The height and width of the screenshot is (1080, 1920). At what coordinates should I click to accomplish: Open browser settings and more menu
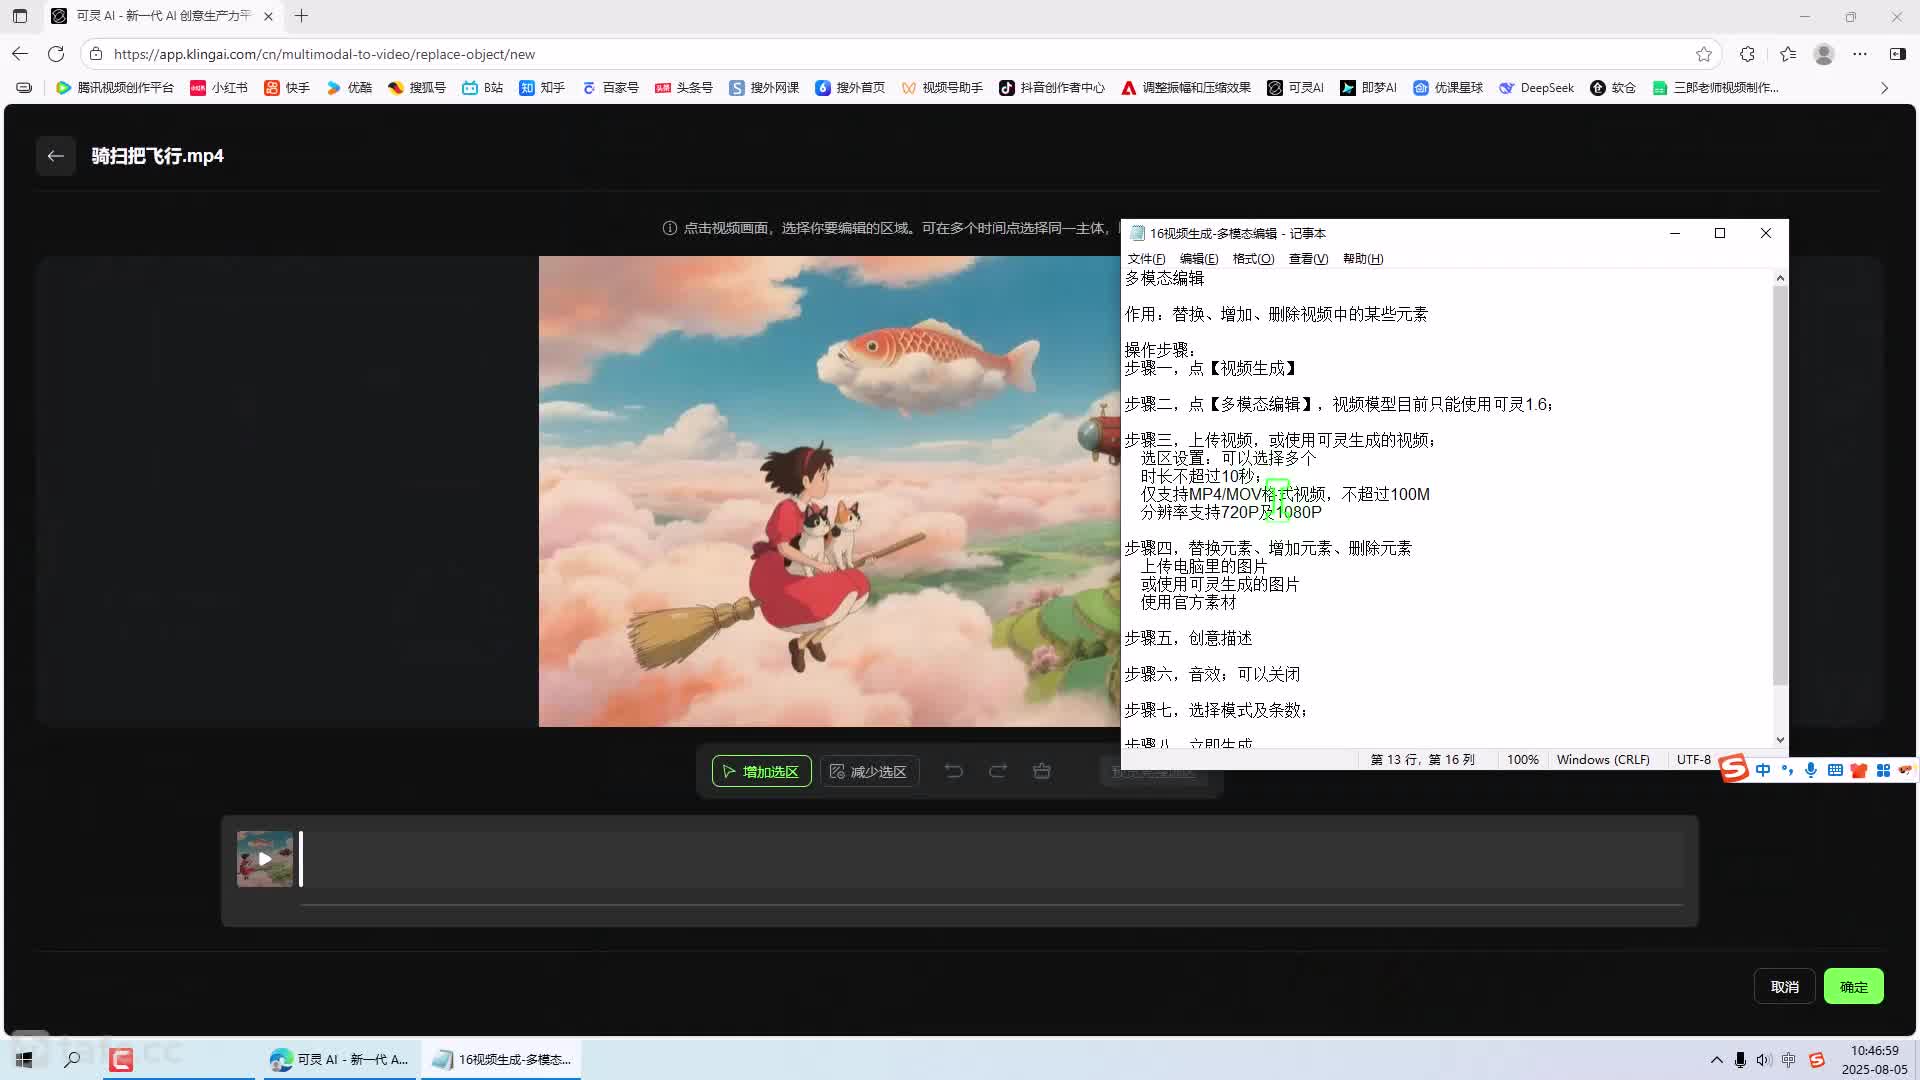[1860, 54]
